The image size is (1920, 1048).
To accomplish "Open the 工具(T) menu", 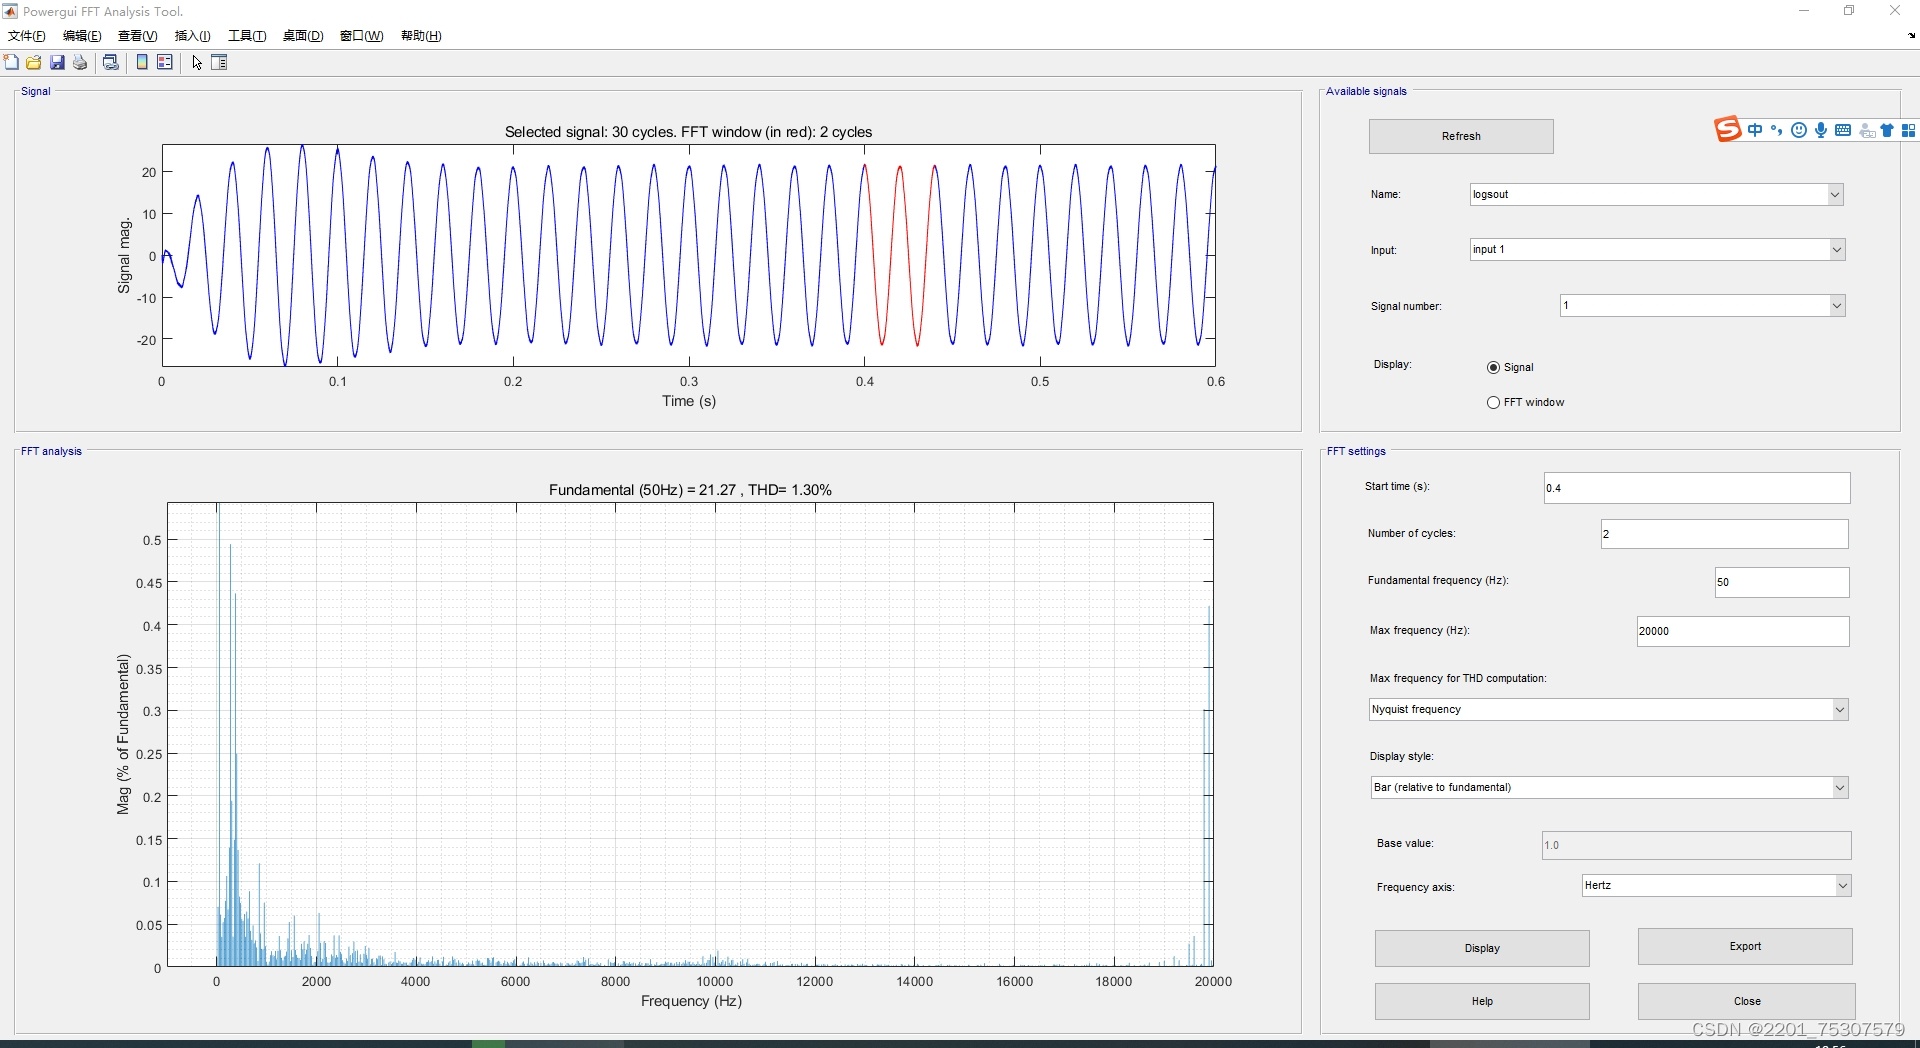I will pyautogui.click(x=247, y=36).
